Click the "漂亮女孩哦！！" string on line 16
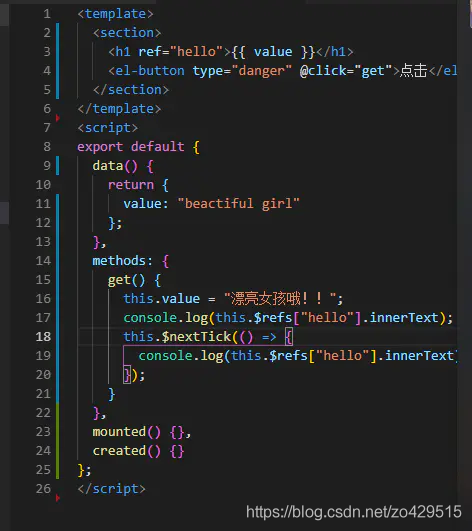This screenshot has width=472, height=531. (x=280, y=299)
